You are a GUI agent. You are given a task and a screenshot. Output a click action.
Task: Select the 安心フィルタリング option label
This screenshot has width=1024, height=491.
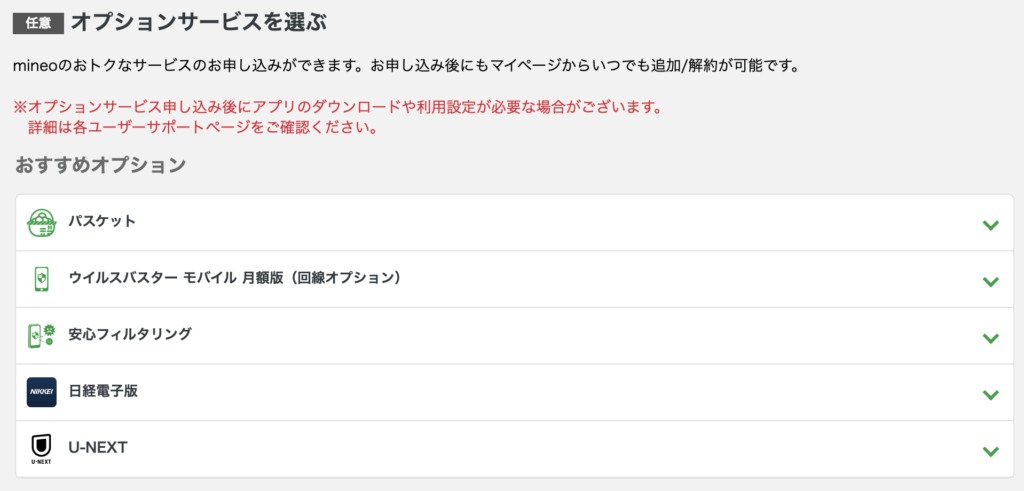coord(130,334)
